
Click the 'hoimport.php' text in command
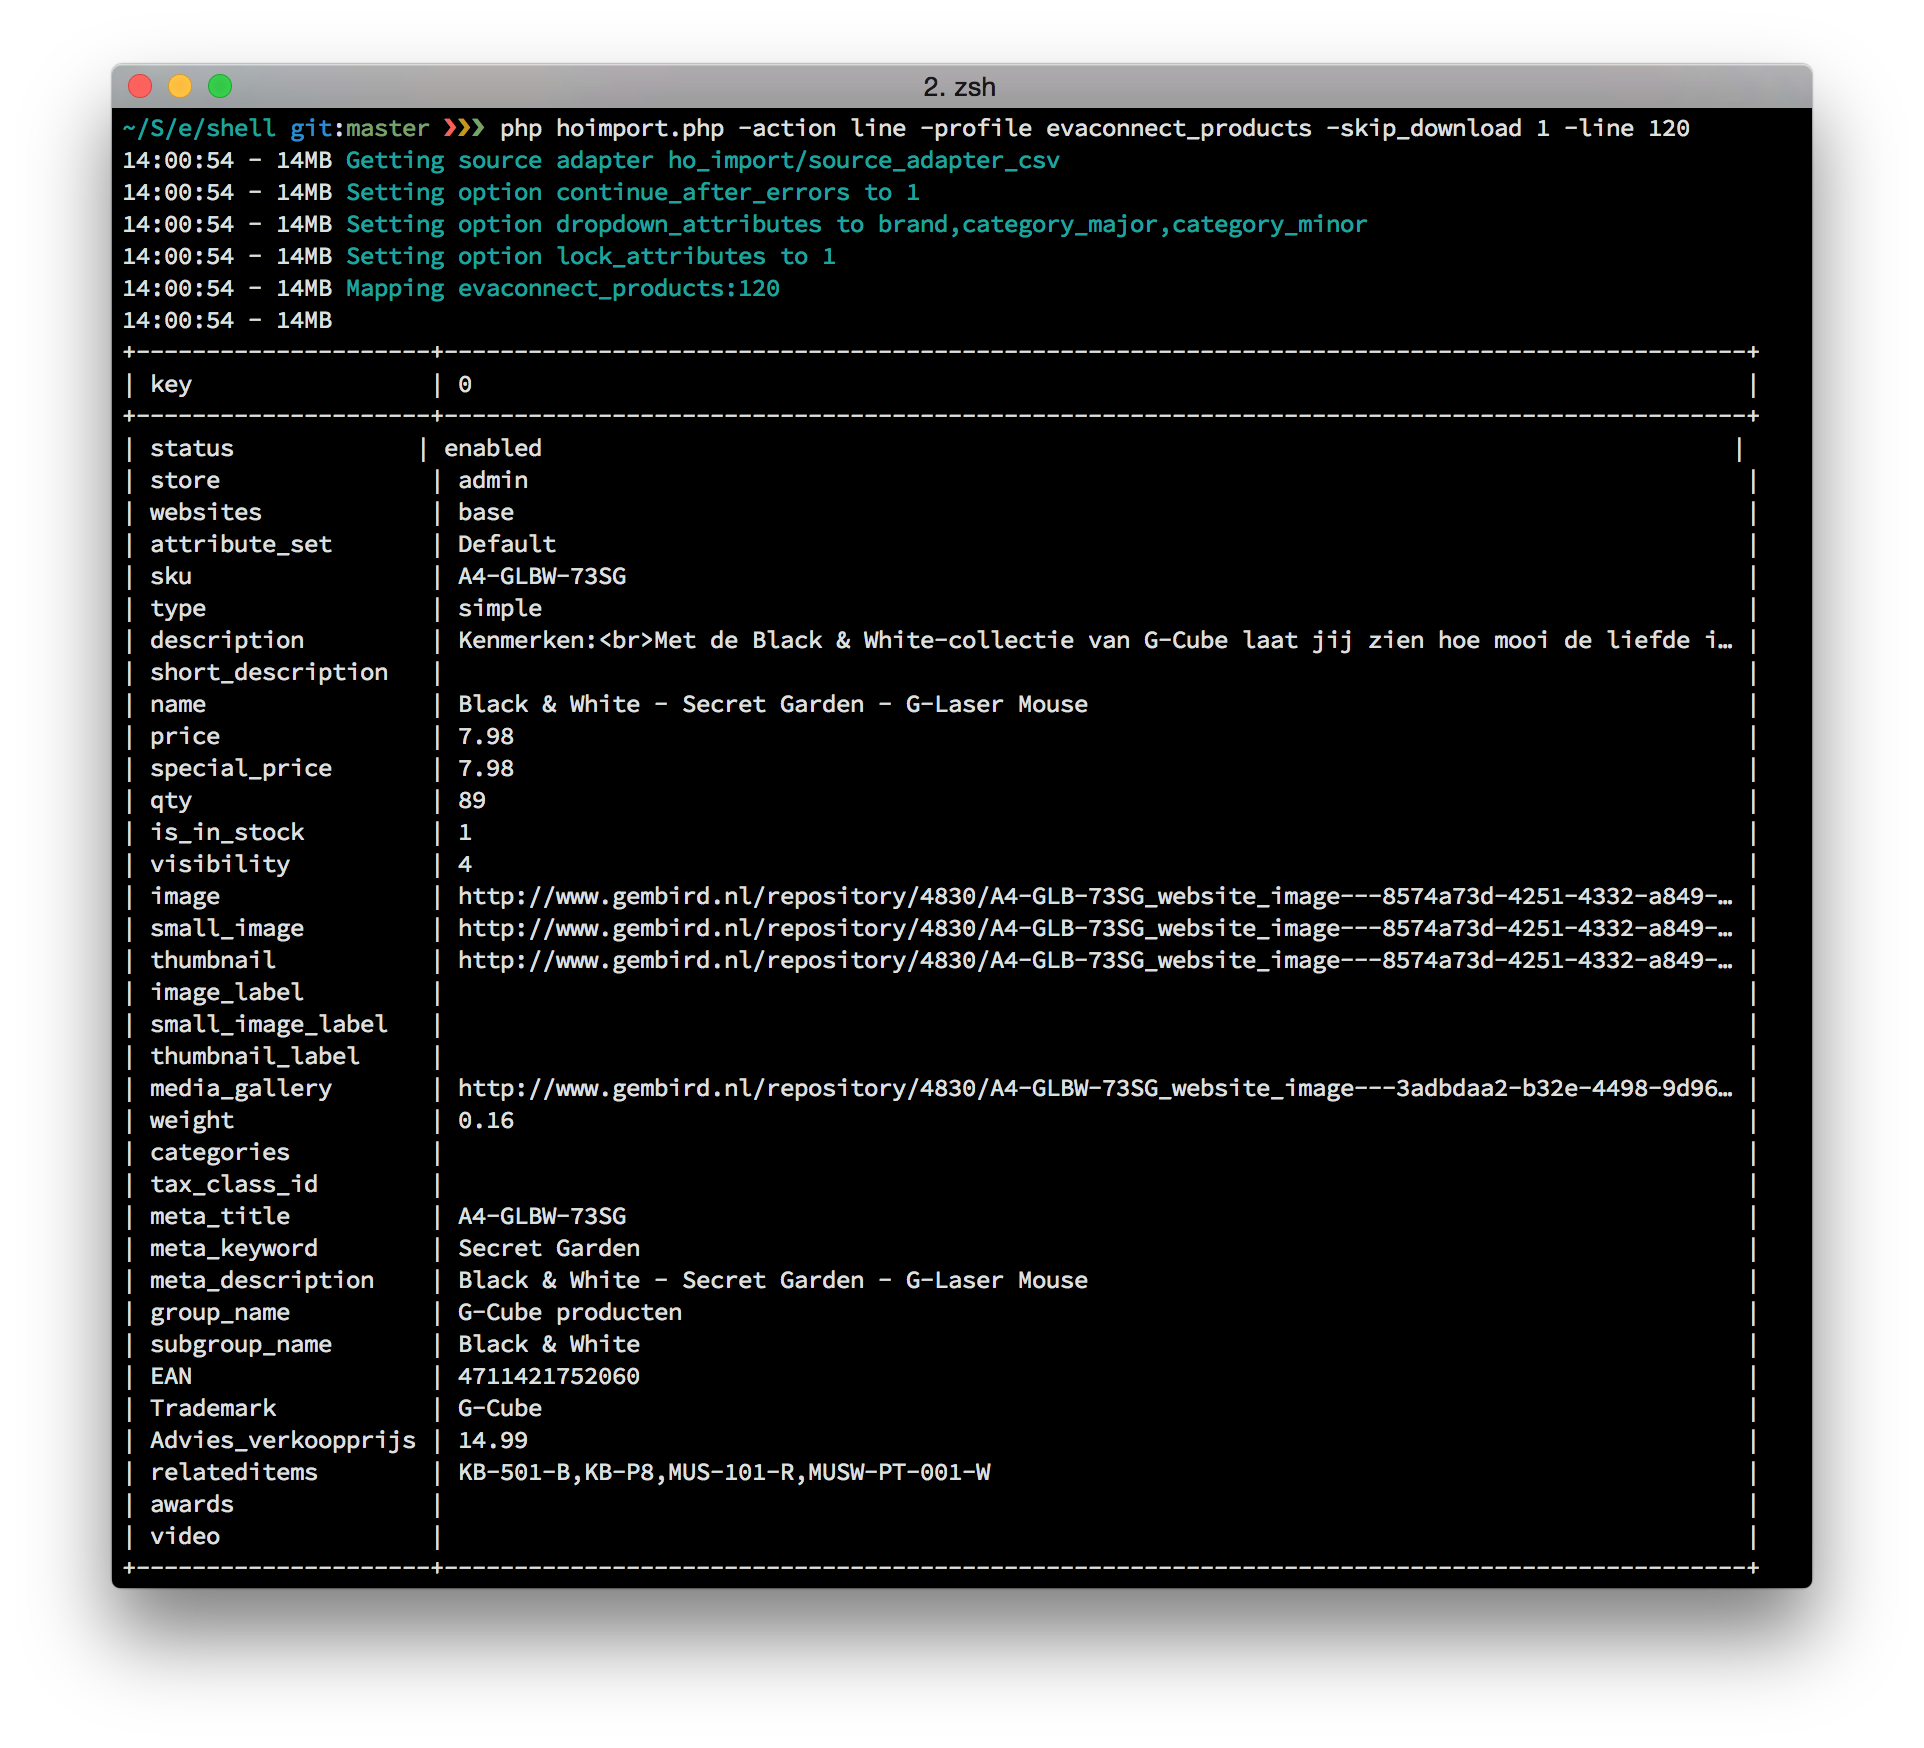[x=639, y=128]
